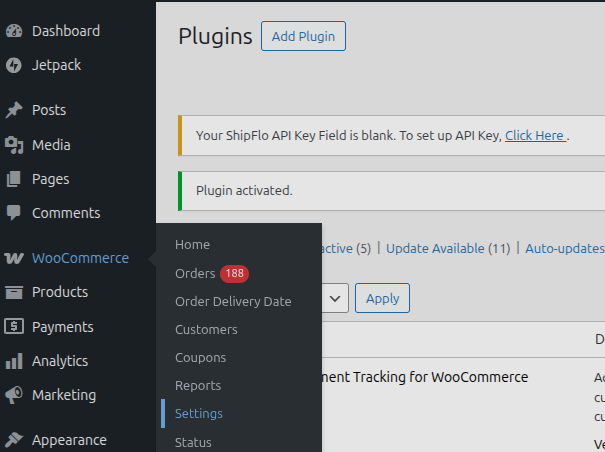Click the Analytics bar chart icon

pos(14,361)
